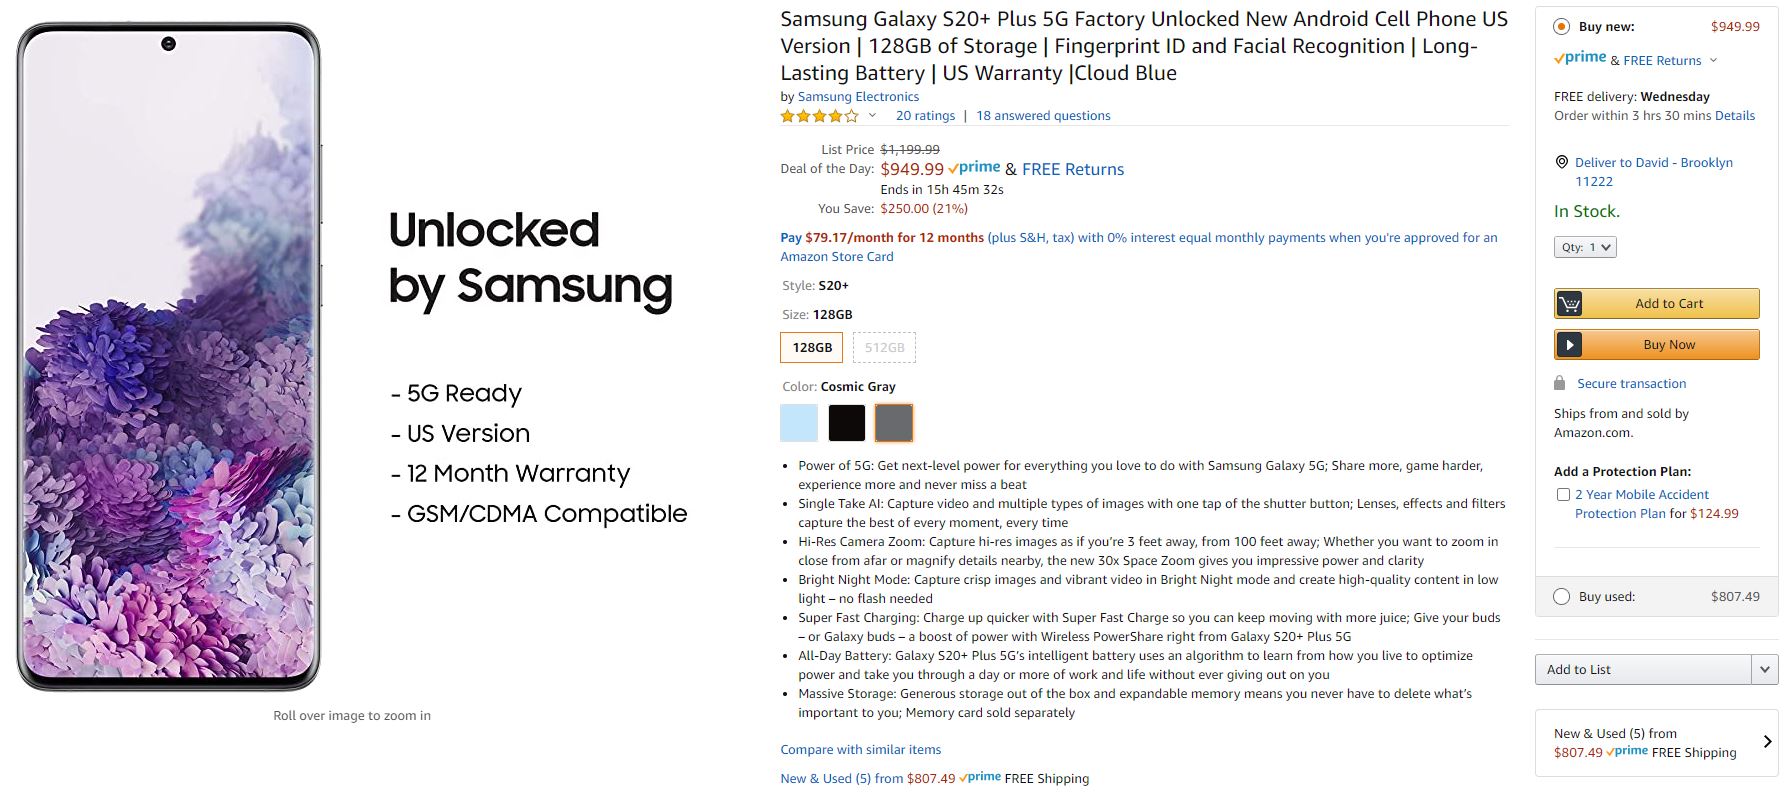Image resolution: width=1786 pixels, height=792 pixels.
Task: Choose the 512GB size option
Action: tap(884, 347)
